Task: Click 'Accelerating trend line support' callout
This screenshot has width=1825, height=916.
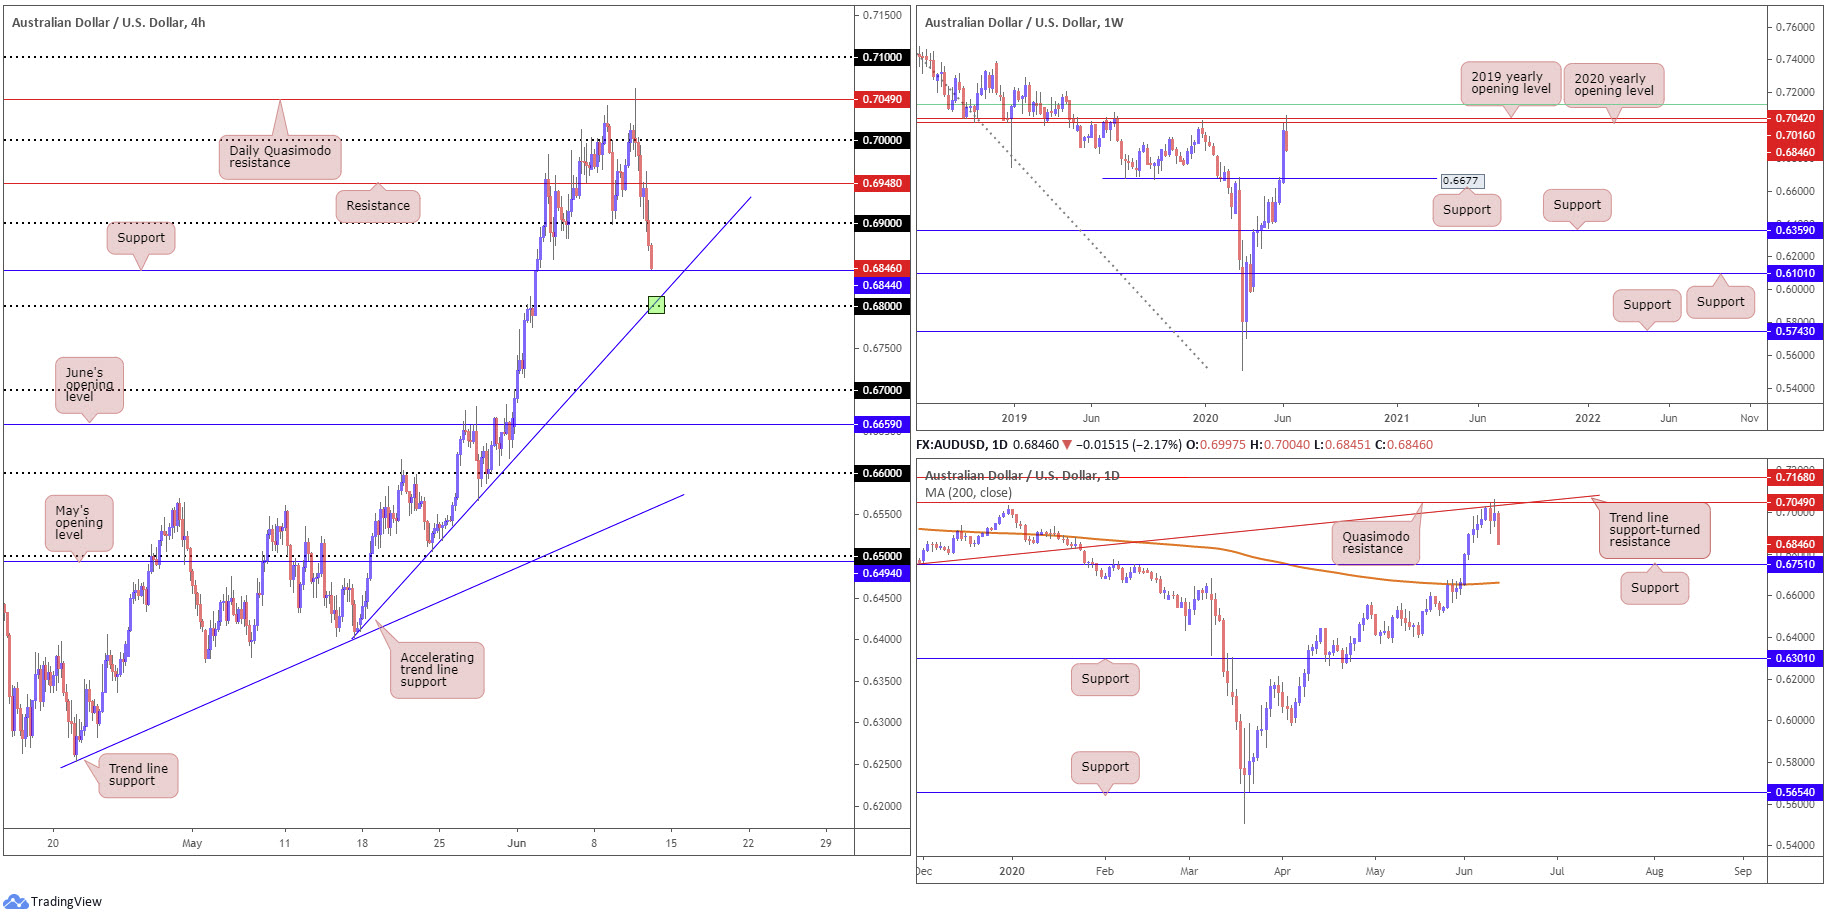Action: (437, 670)
